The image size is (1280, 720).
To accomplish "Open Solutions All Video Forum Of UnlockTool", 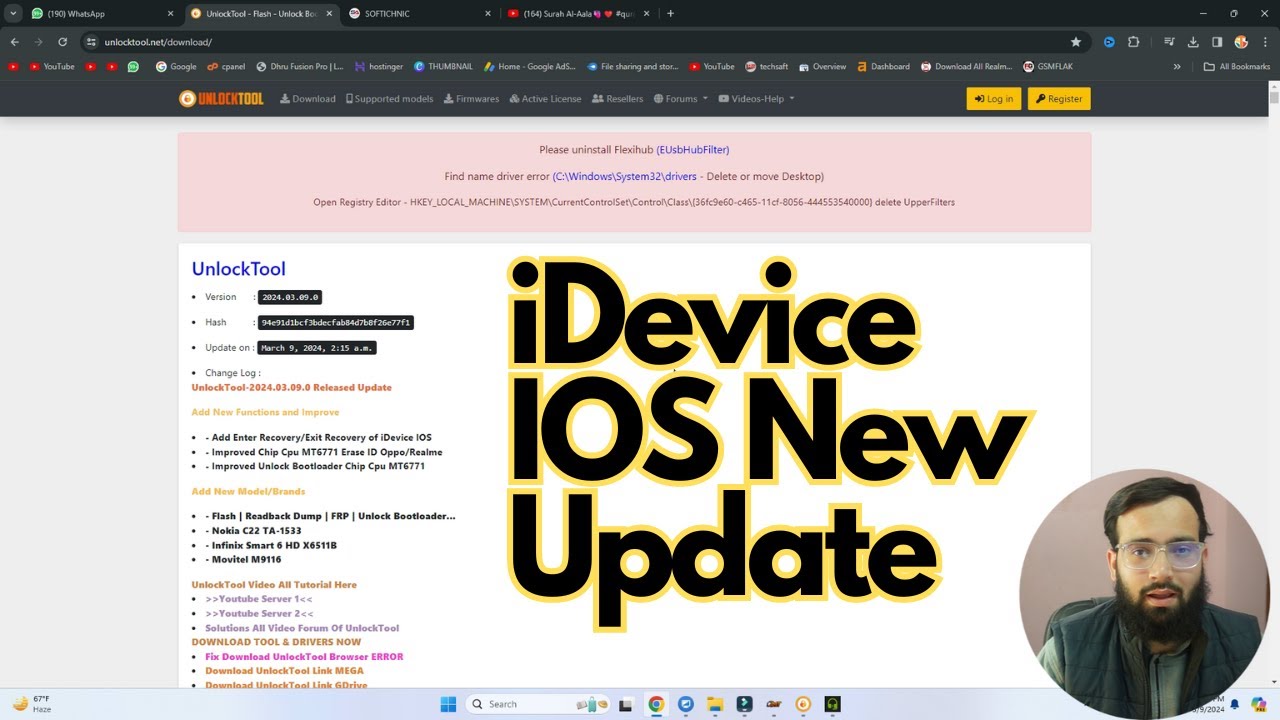I will click(x=302, y=628).
